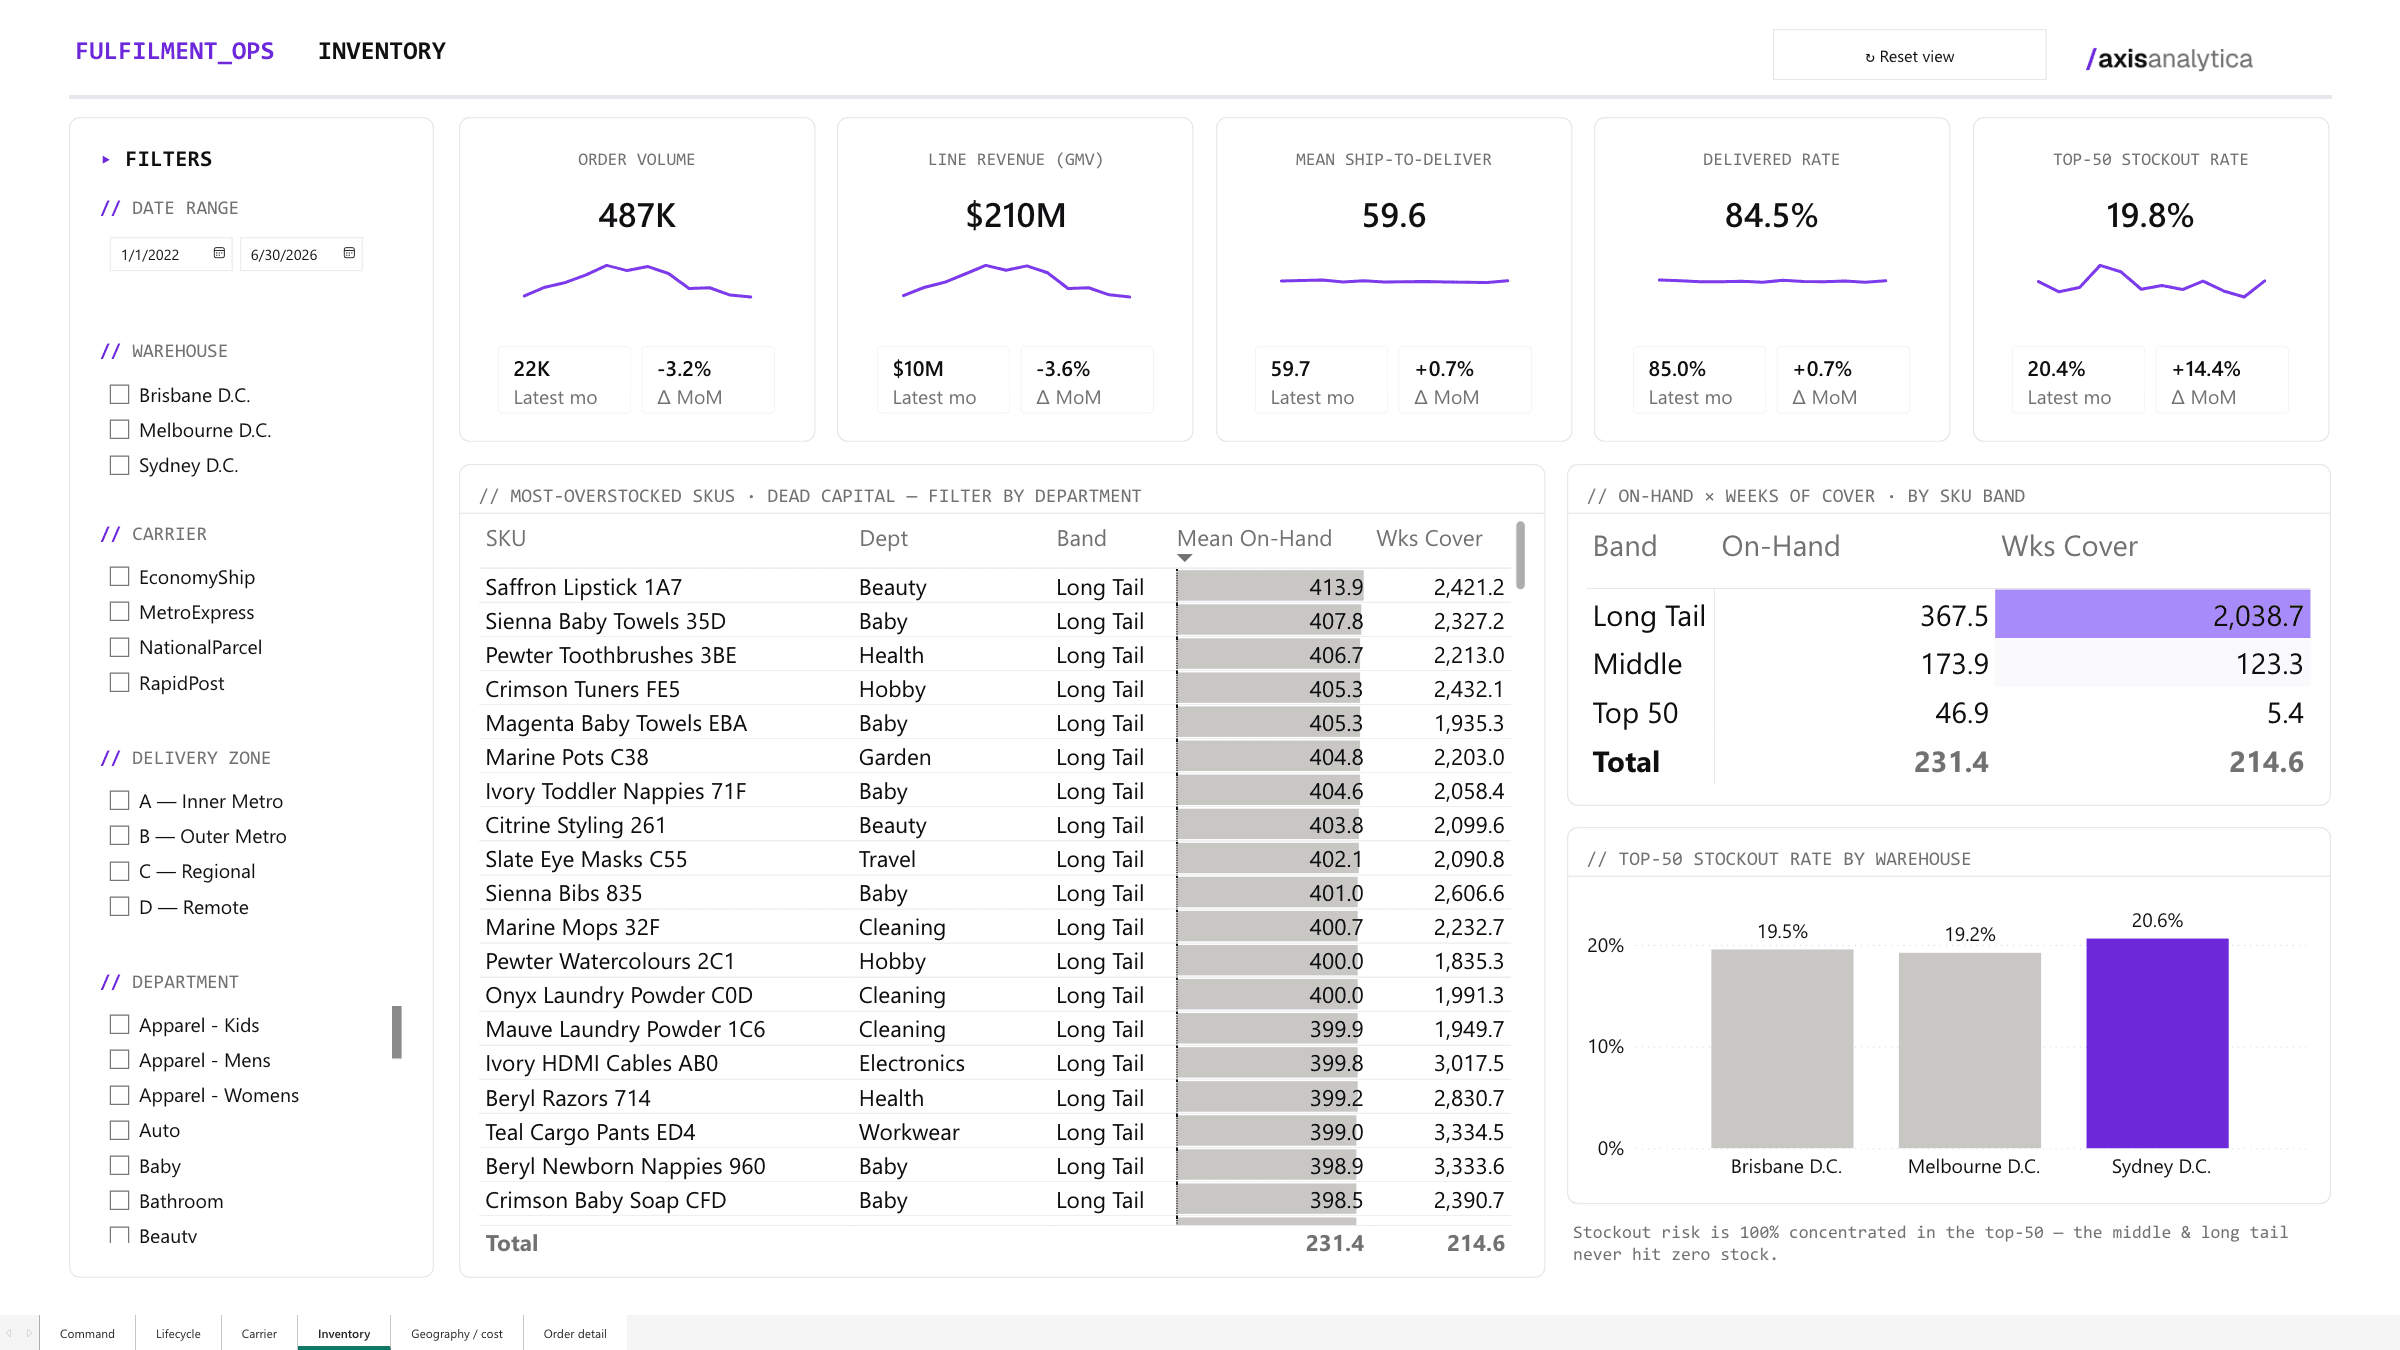
Task: Open the Geography / cost tab
Action: (457, 1333)
